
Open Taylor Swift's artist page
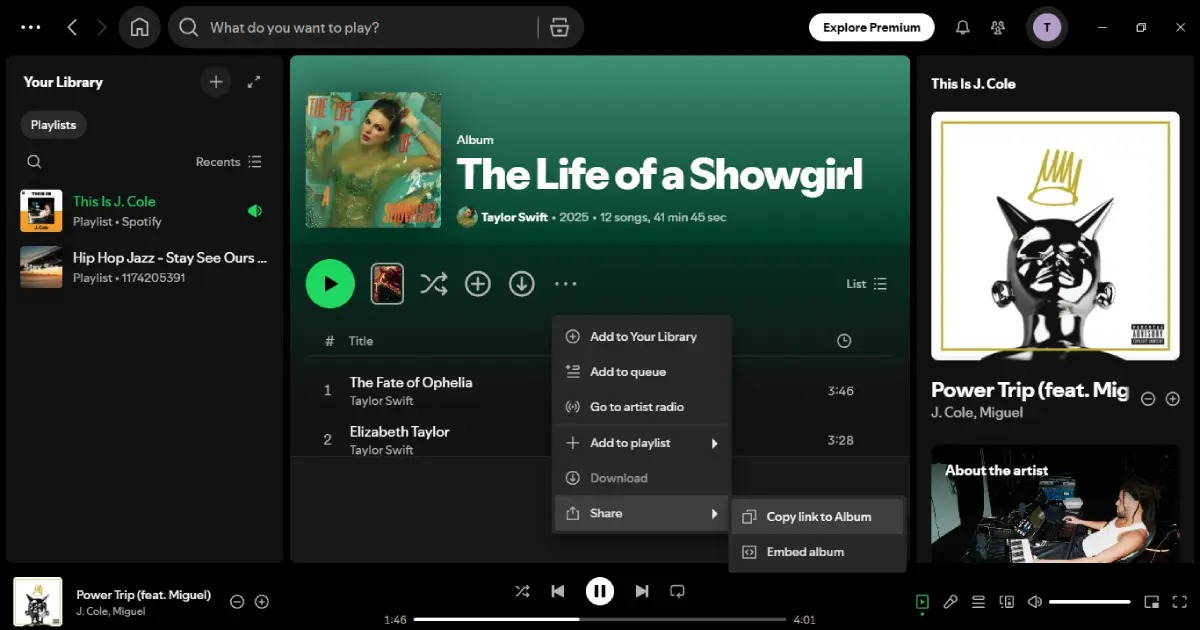(514, 217)
